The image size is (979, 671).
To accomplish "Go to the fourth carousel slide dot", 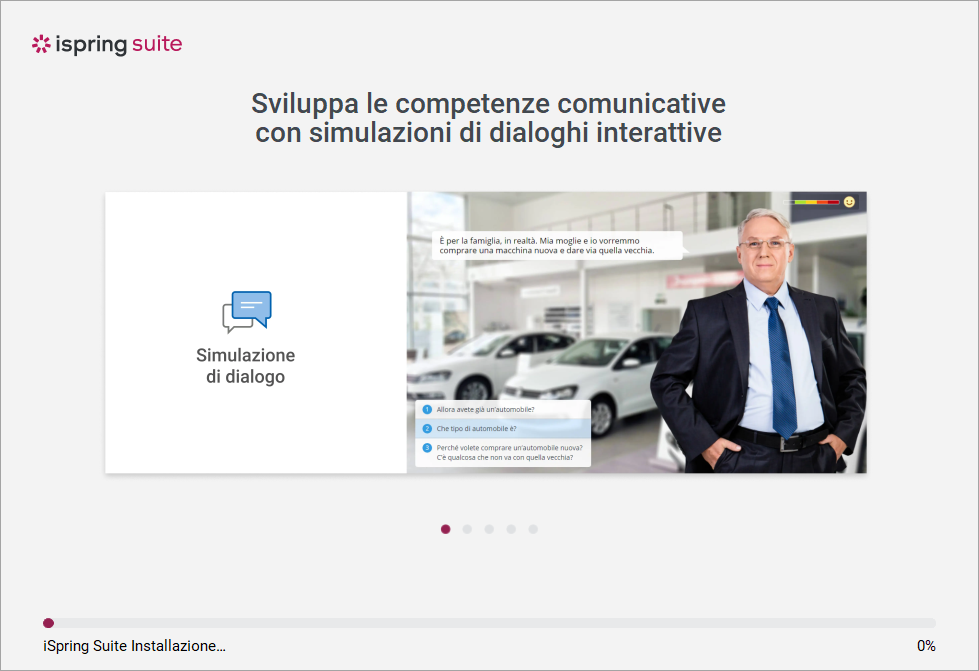I will click(511, 529).
